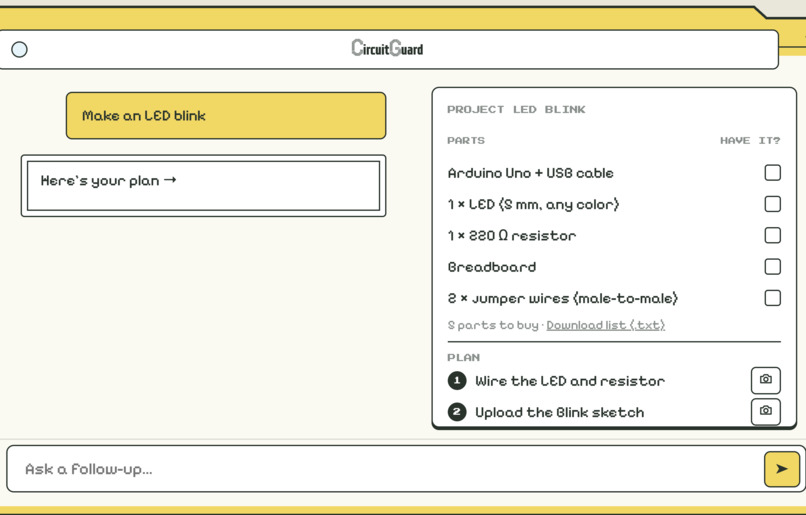
Task: Check the jumper wires checkbox
Action: (773, 298)
